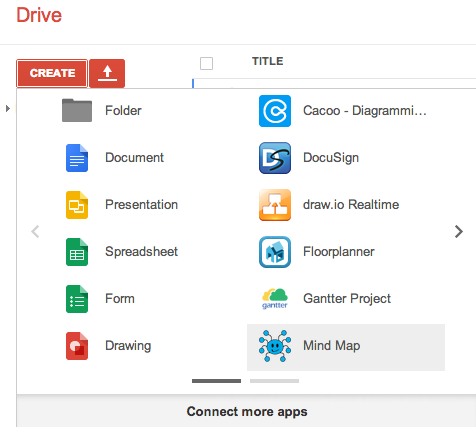Select the Floorplanner label
This screenshot has height=427, width=476.
coord(339,251)
